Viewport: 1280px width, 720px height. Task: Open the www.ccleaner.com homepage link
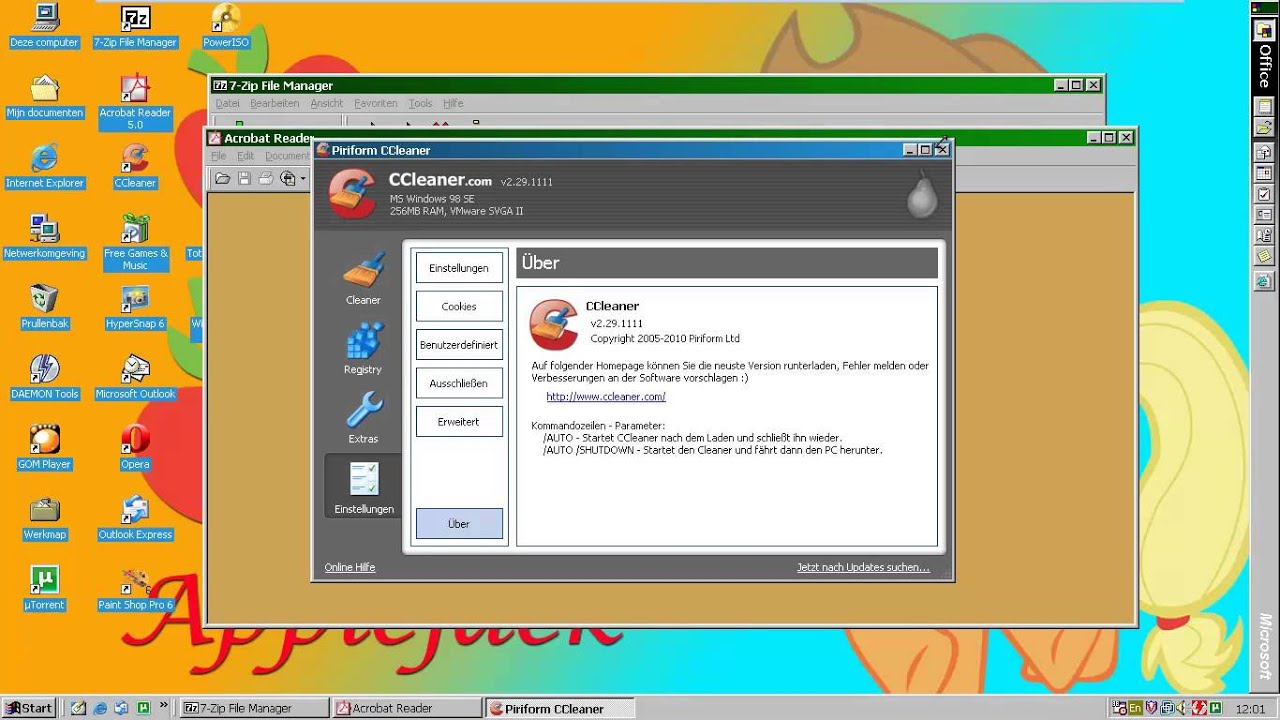coord(606,397)
